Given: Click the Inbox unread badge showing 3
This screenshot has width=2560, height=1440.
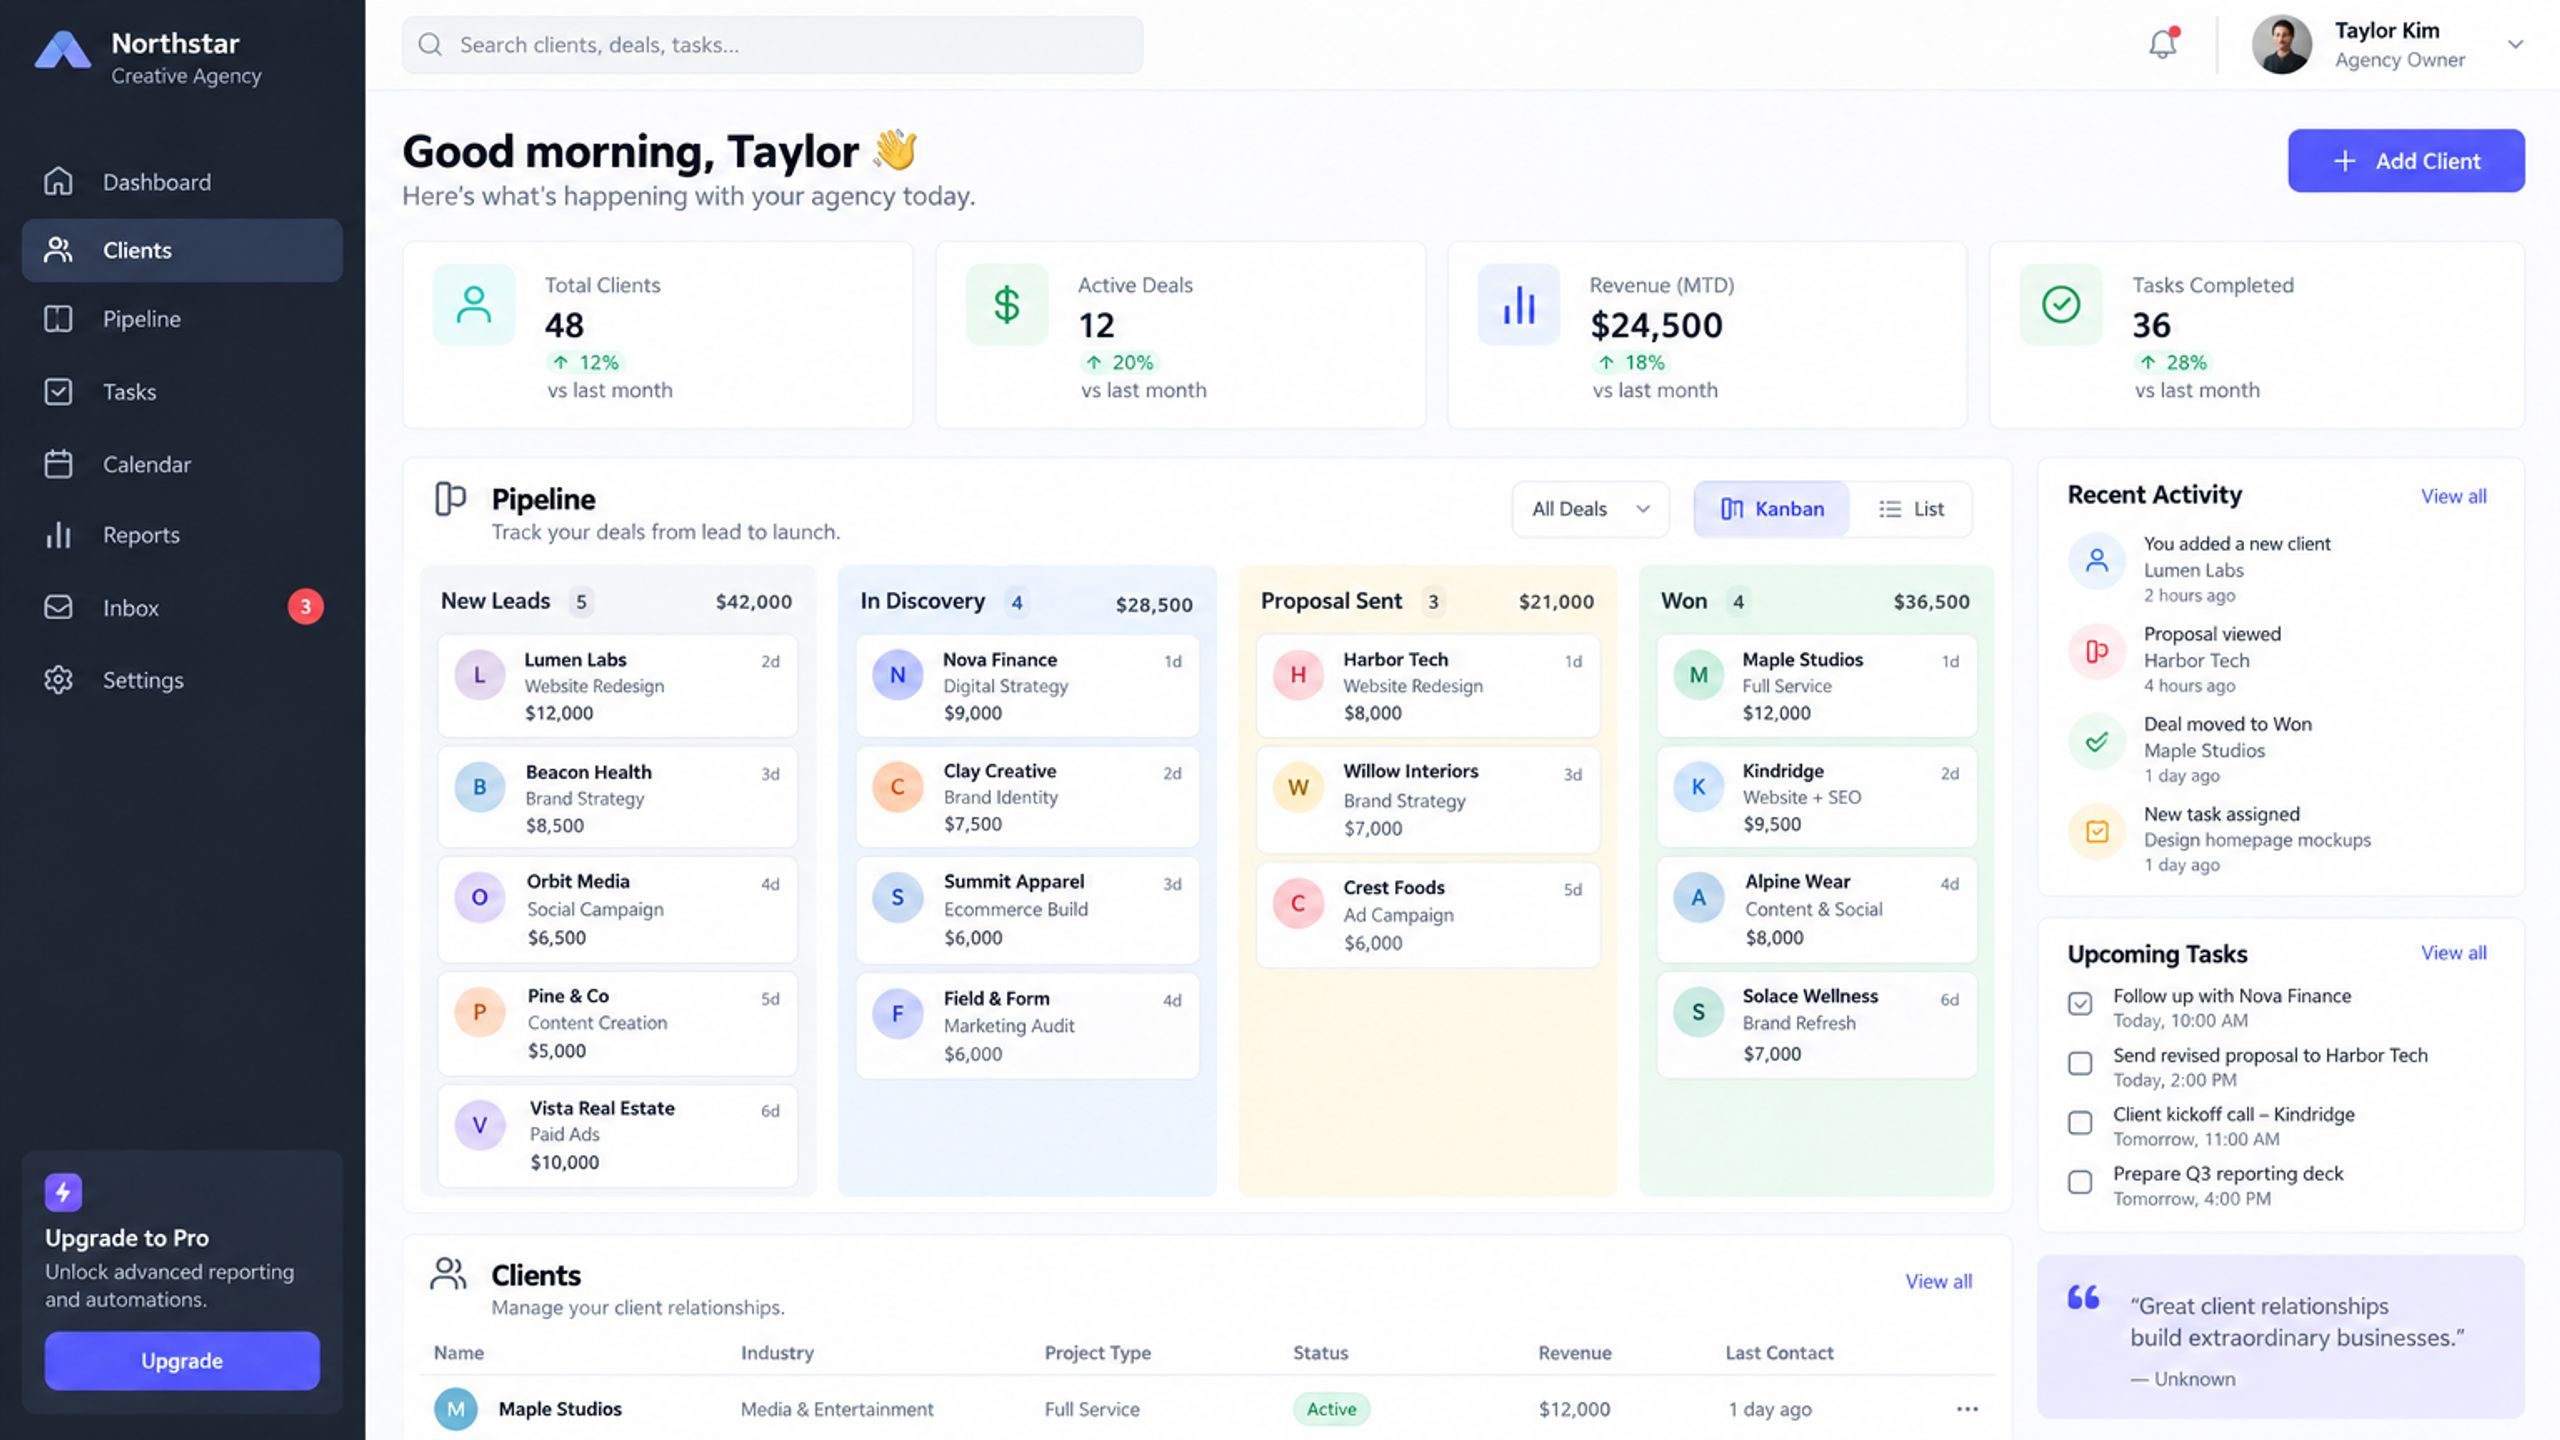Looking at the screenshot, I should point(306,606).
